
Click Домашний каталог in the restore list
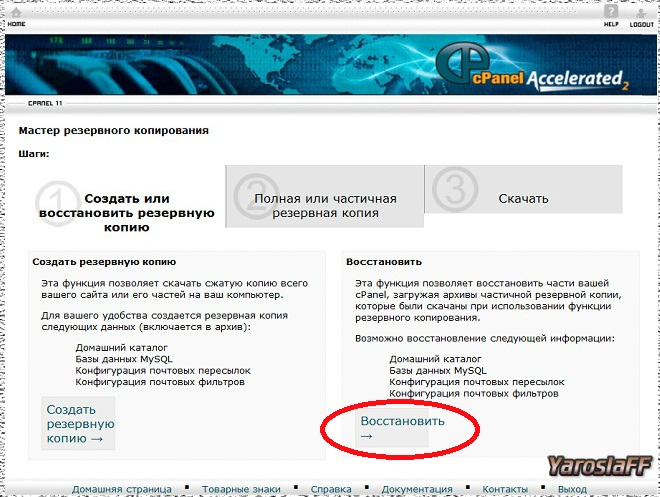[x=436, y=359]
